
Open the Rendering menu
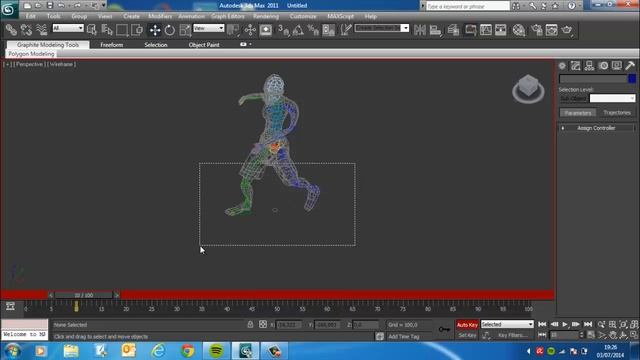click(266, 16)
